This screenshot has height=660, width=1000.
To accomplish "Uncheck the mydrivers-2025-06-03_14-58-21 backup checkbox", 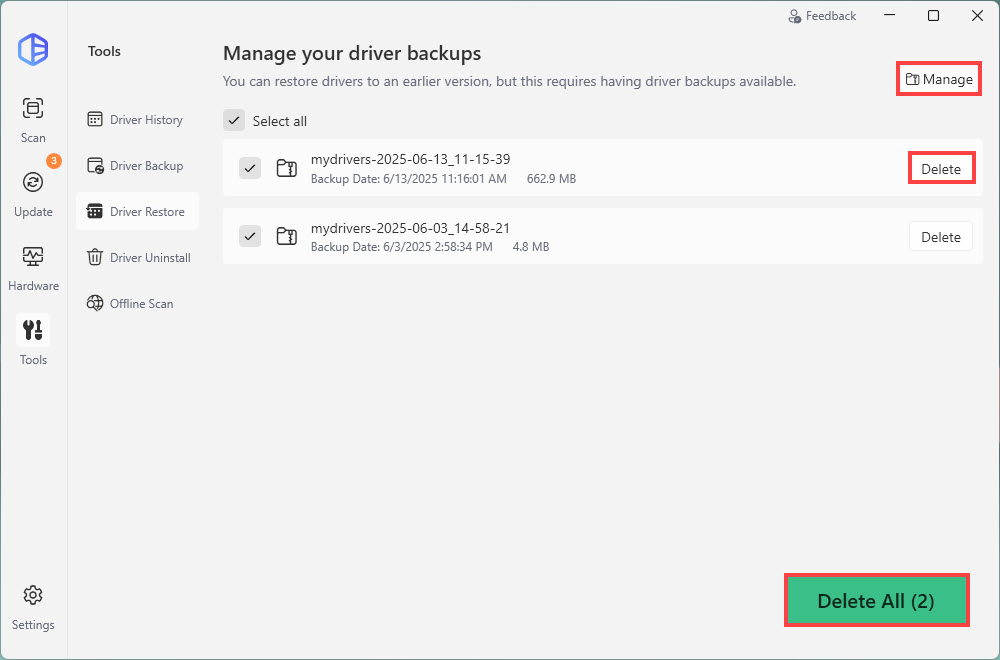I will 250,236.
